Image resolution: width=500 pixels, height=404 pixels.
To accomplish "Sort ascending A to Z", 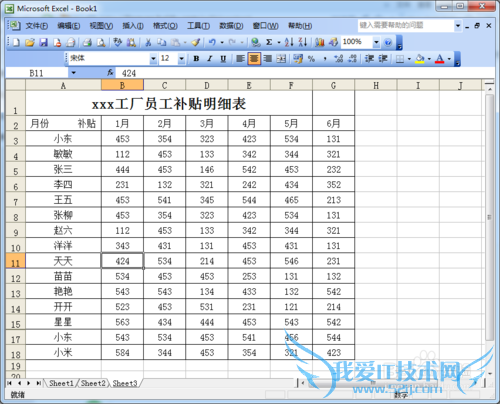I will tap(289, 42).
